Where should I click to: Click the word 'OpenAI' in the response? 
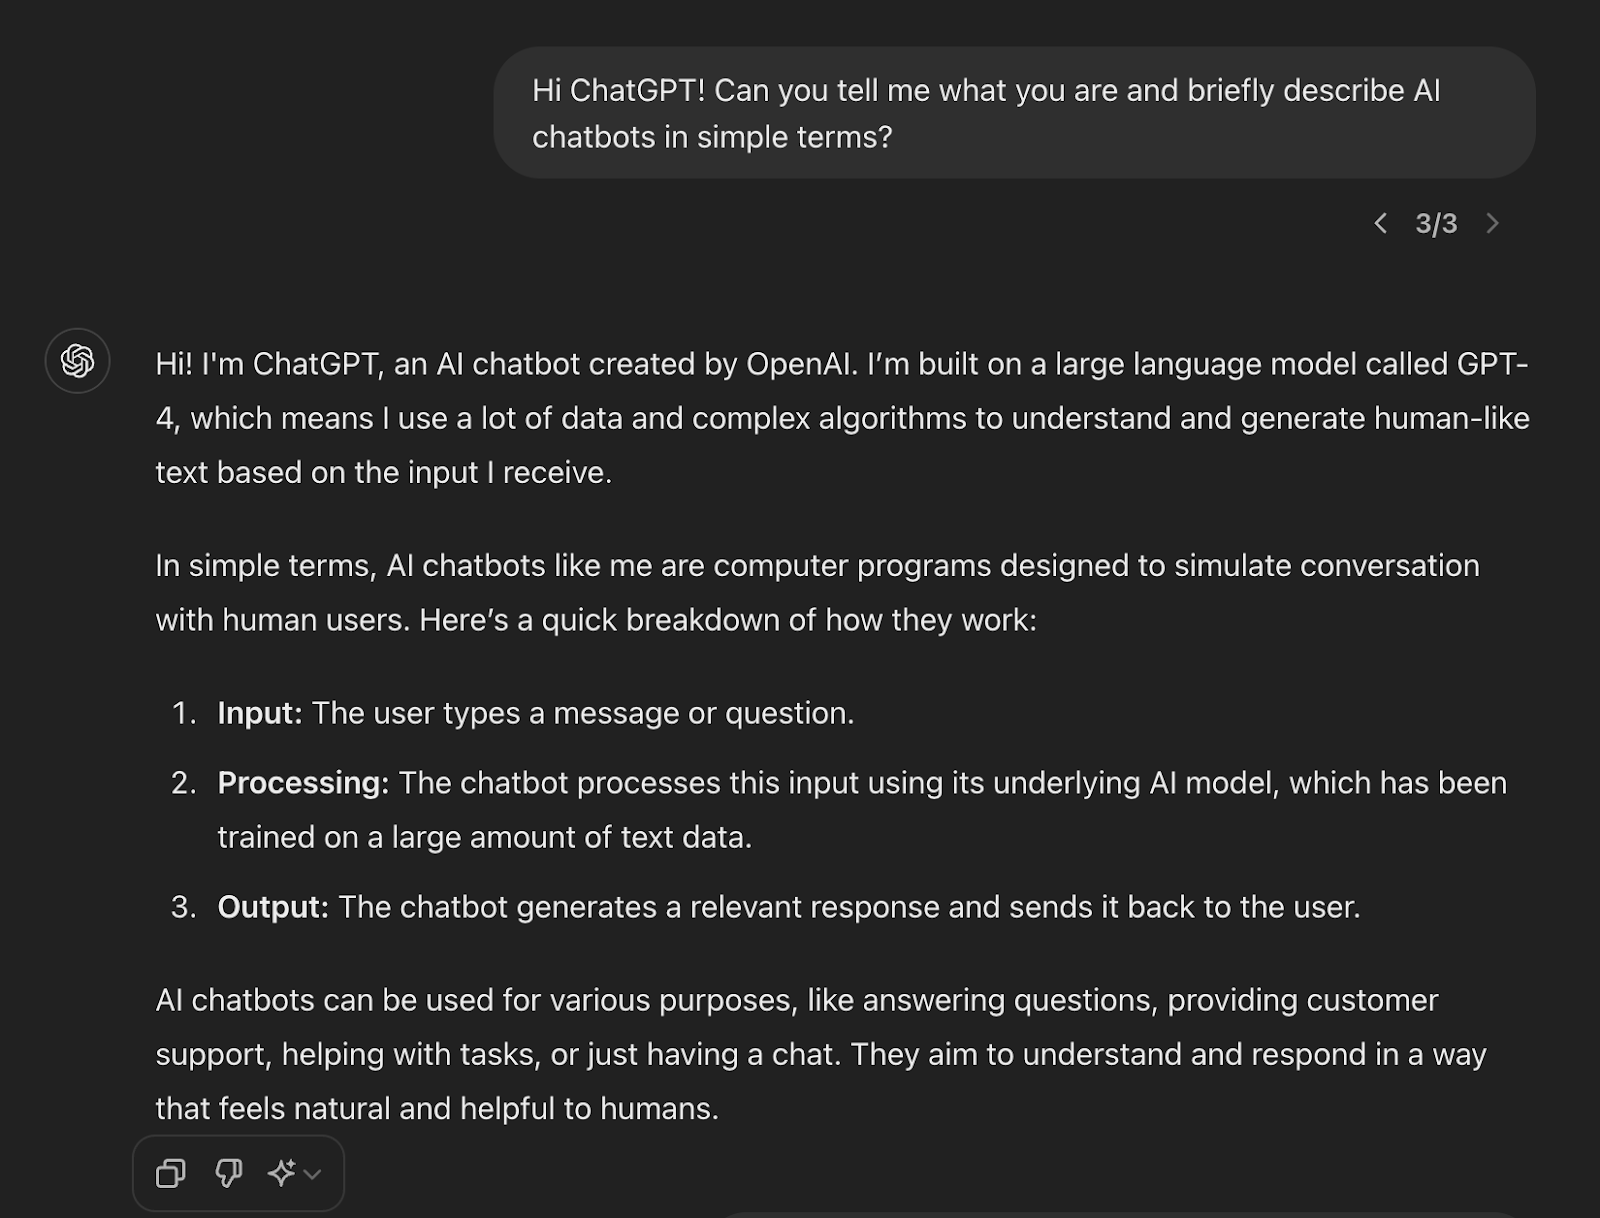[801, 364]
